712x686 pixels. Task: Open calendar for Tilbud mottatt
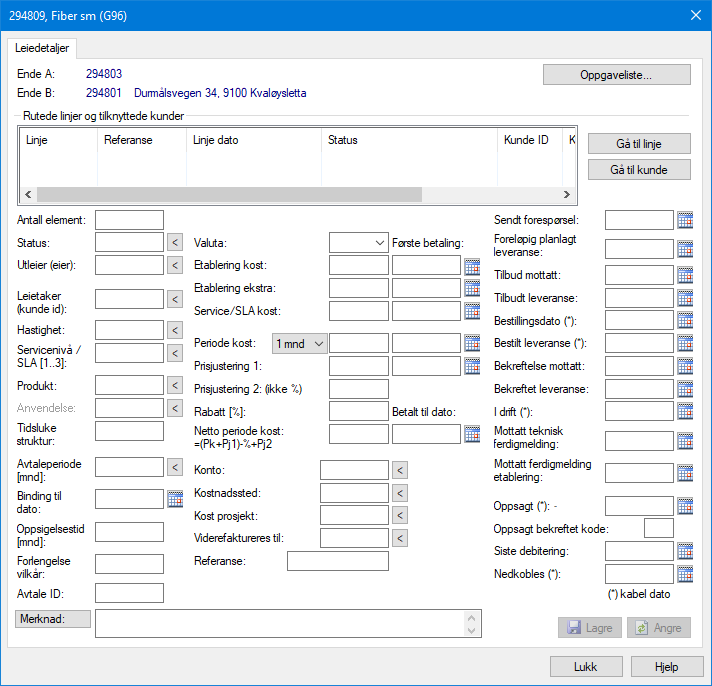click(x=685, y=275)
